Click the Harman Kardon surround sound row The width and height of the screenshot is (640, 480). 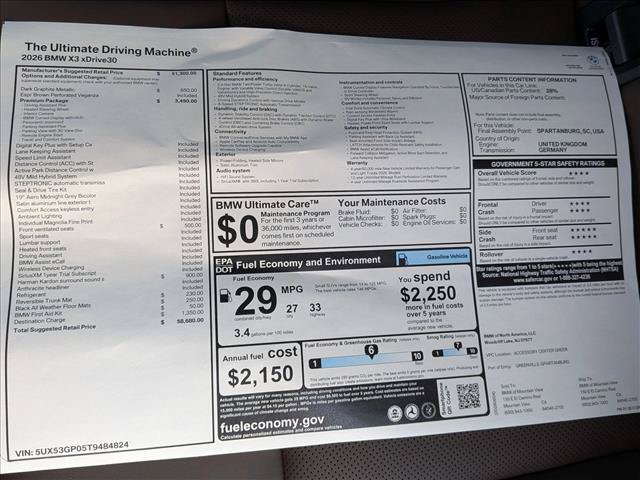pyautogui.click(x=110, y=281)
